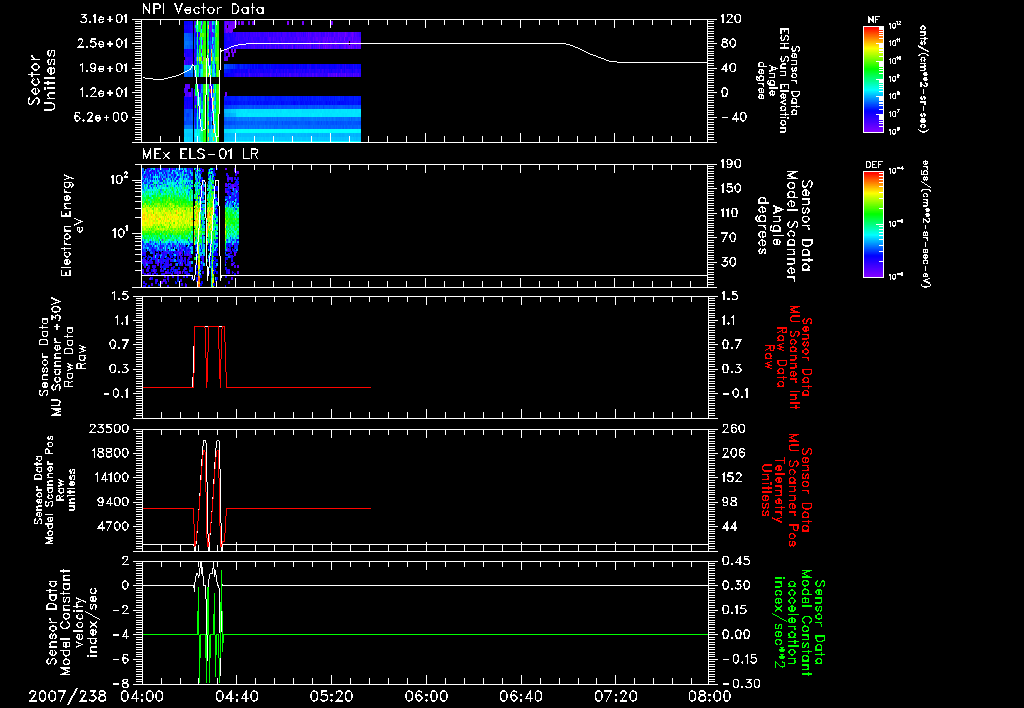This screenshot has width=1024, height=708.
Task: Click the 04:40 time axis label
Action: [x=236, y=696]
